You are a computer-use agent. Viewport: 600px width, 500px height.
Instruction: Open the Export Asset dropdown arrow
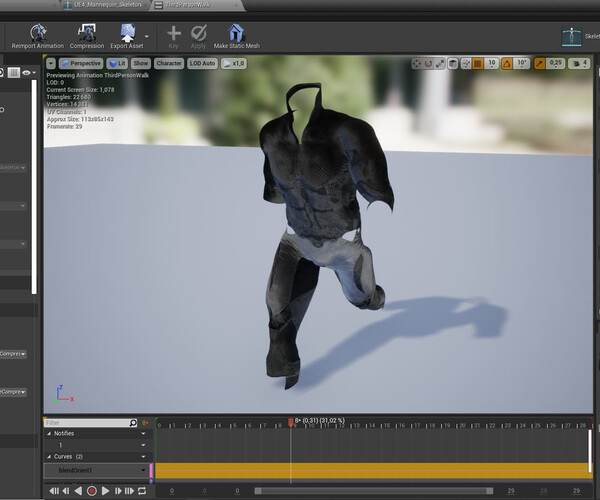(x=147, y=36)
